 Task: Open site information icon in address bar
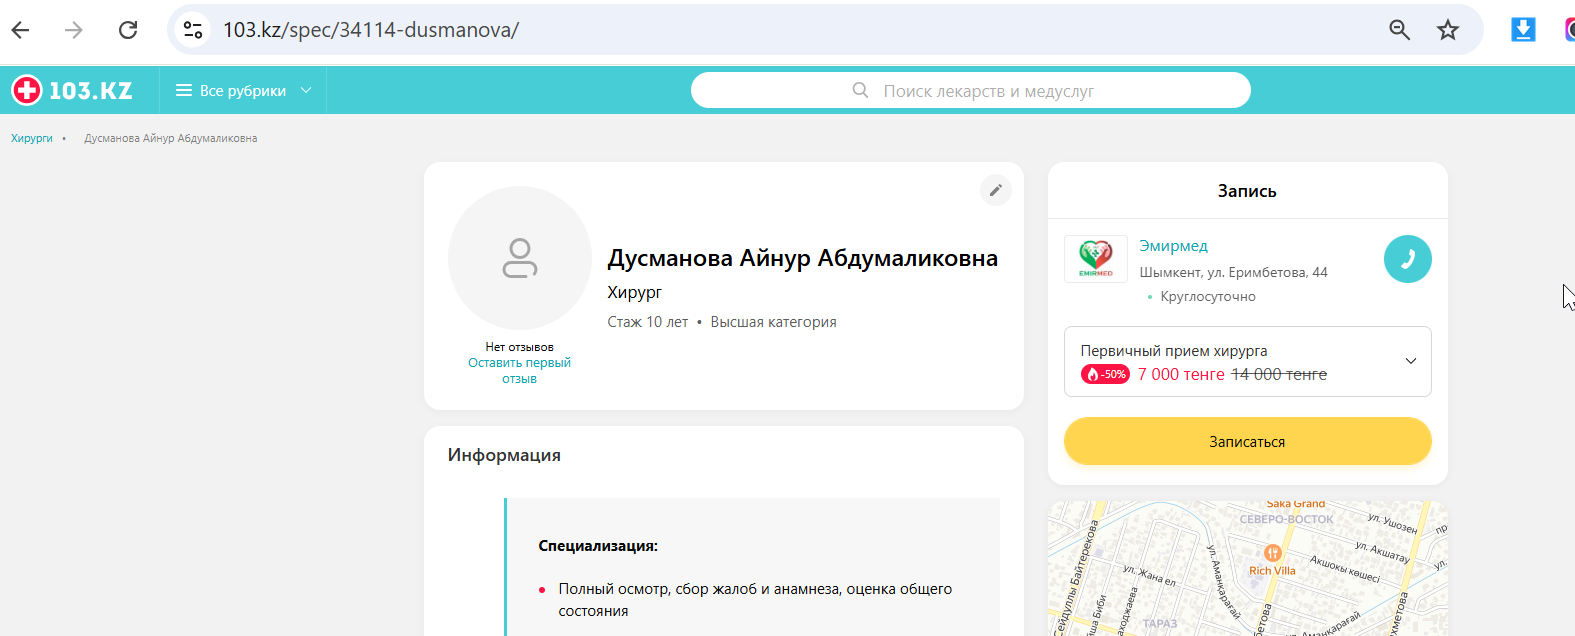tap(193, 30)
